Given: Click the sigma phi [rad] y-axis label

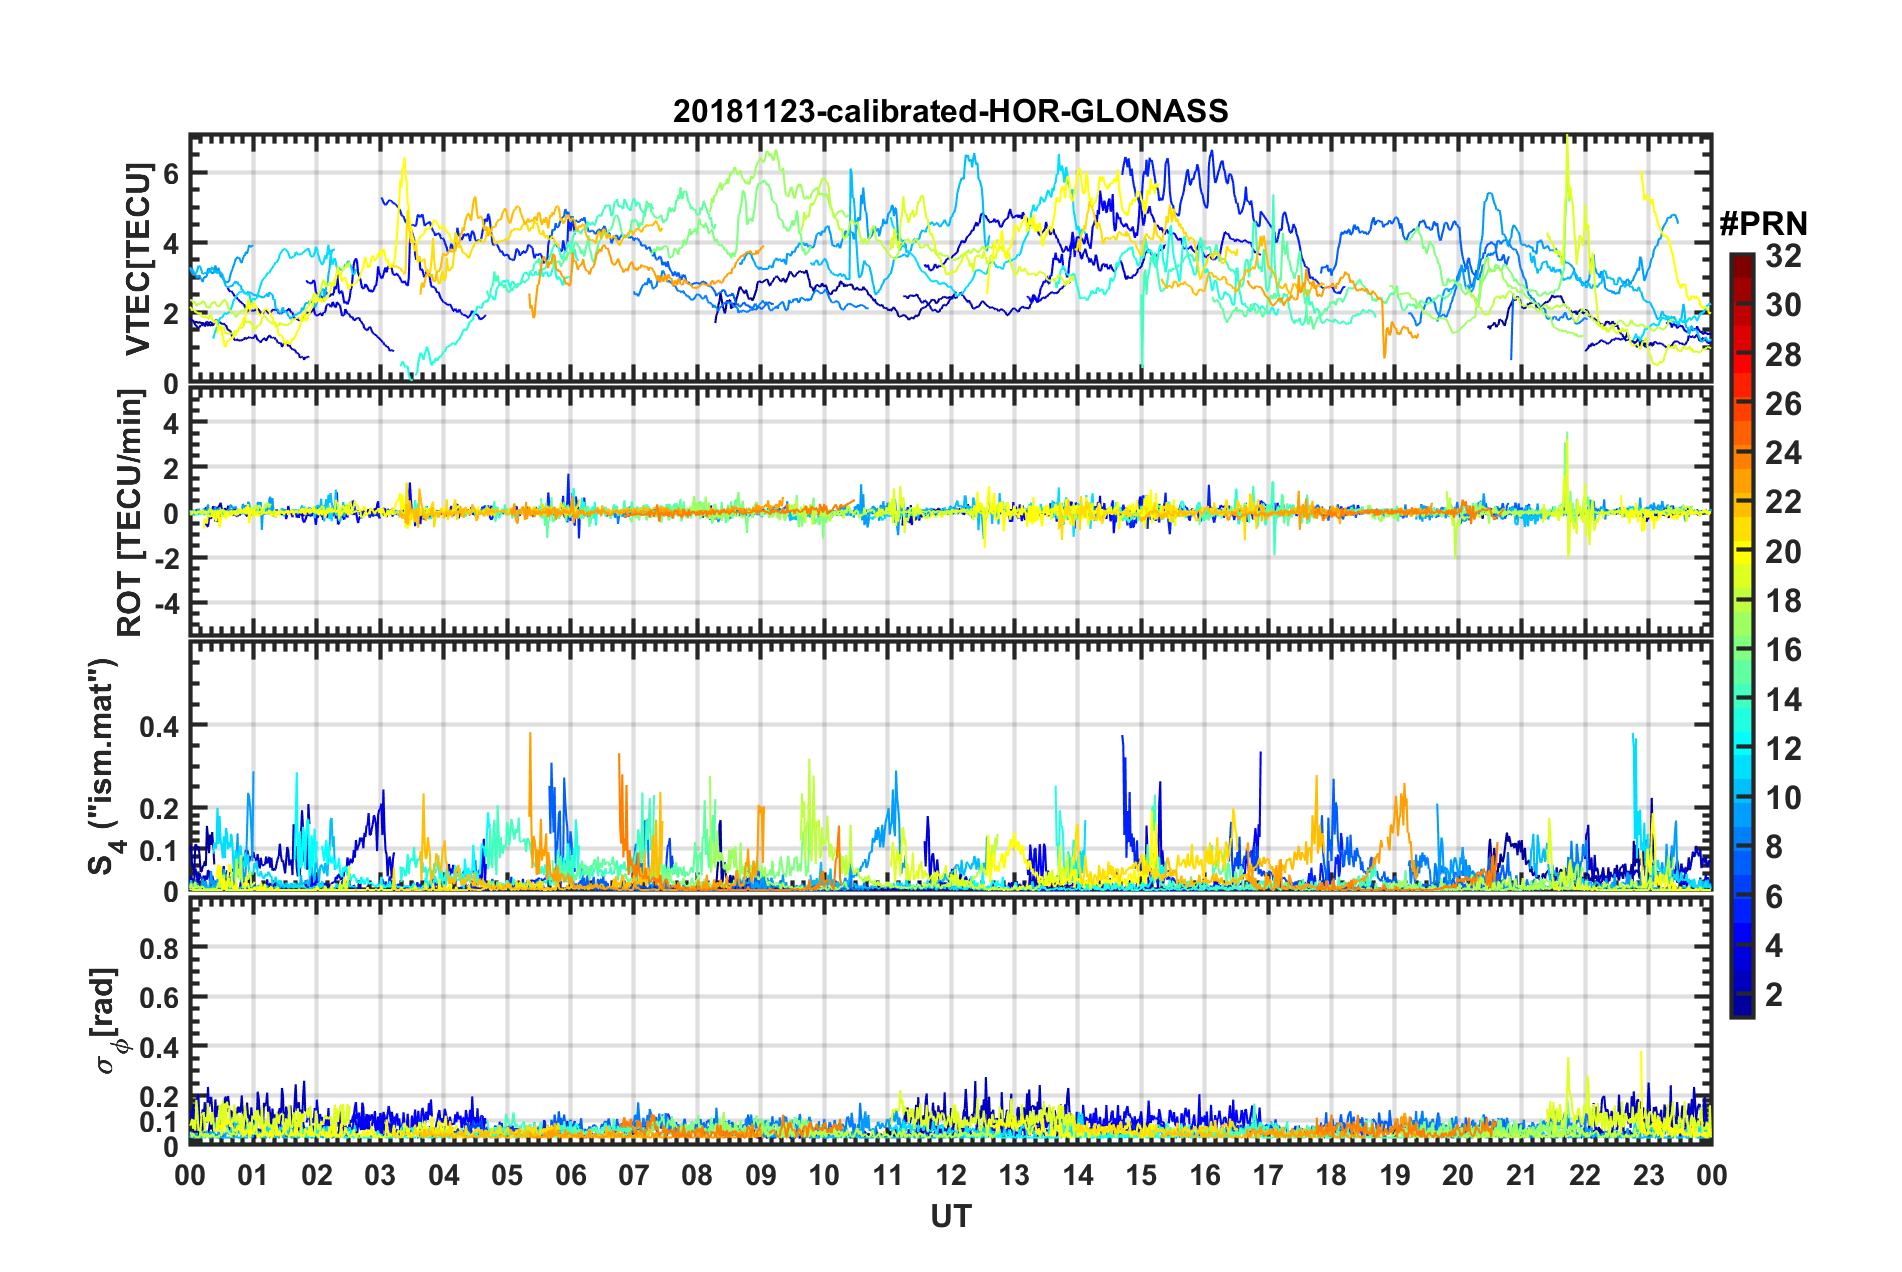Looking at the screenshot, I should tap(104, 1020).
